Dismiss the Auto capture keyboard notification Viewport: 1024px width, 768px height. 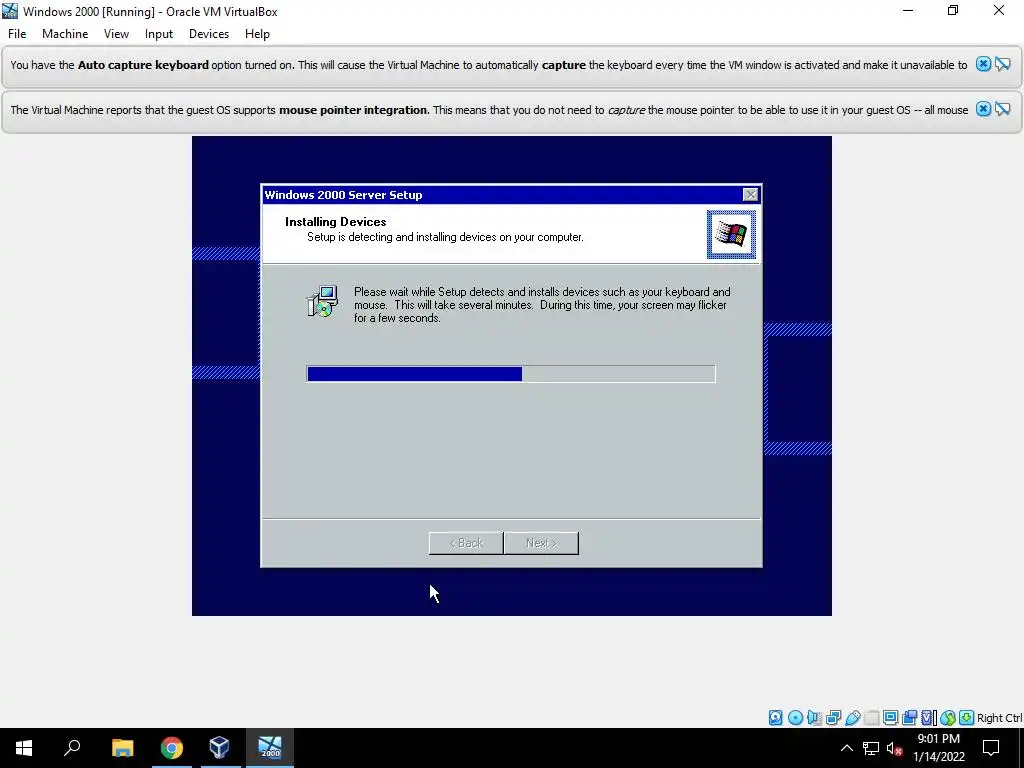coord(983,64)
